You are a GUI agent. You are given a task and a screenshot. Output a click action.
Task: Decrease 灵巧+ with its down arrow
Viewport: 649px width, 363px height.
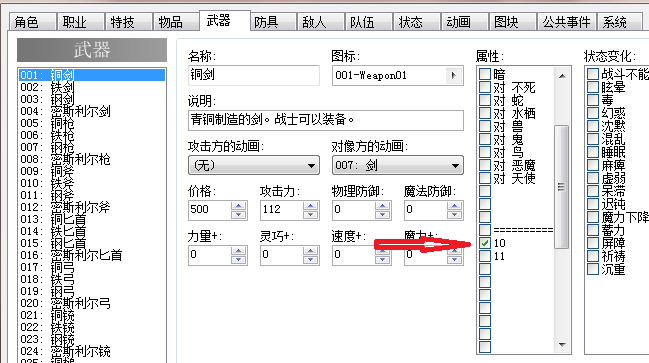(311, 260)
